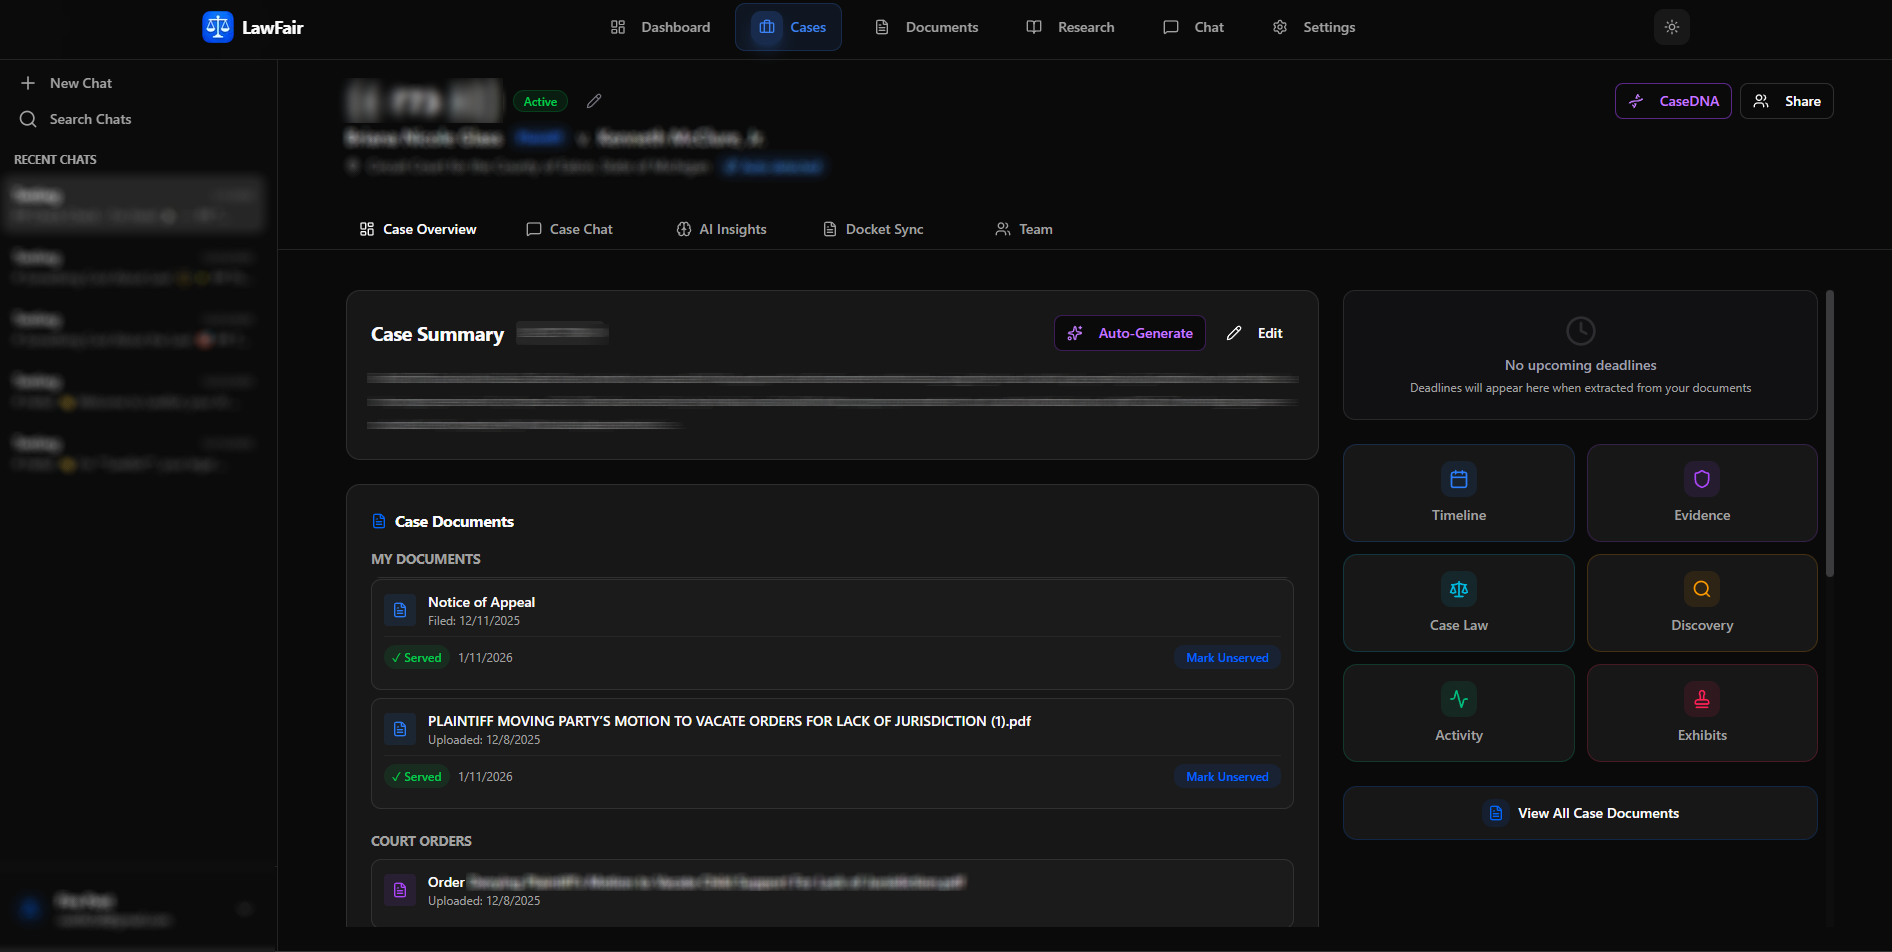Open the CaseDNA button

click(x=1673, y=101)
